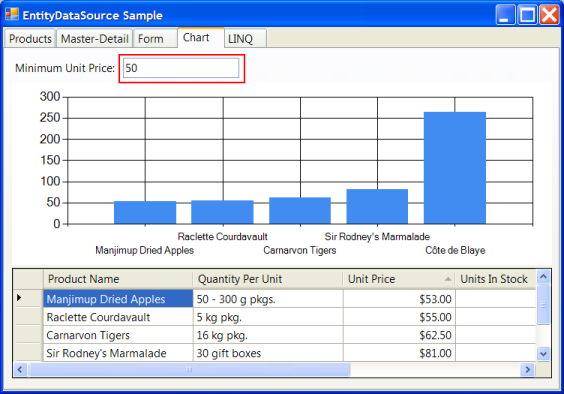Image resolution: width=564 pixels, height=394 pixels.
Task: Click the grid's vertical scroll down arrow
Action: pyautogui.click(x=543, y=354)
